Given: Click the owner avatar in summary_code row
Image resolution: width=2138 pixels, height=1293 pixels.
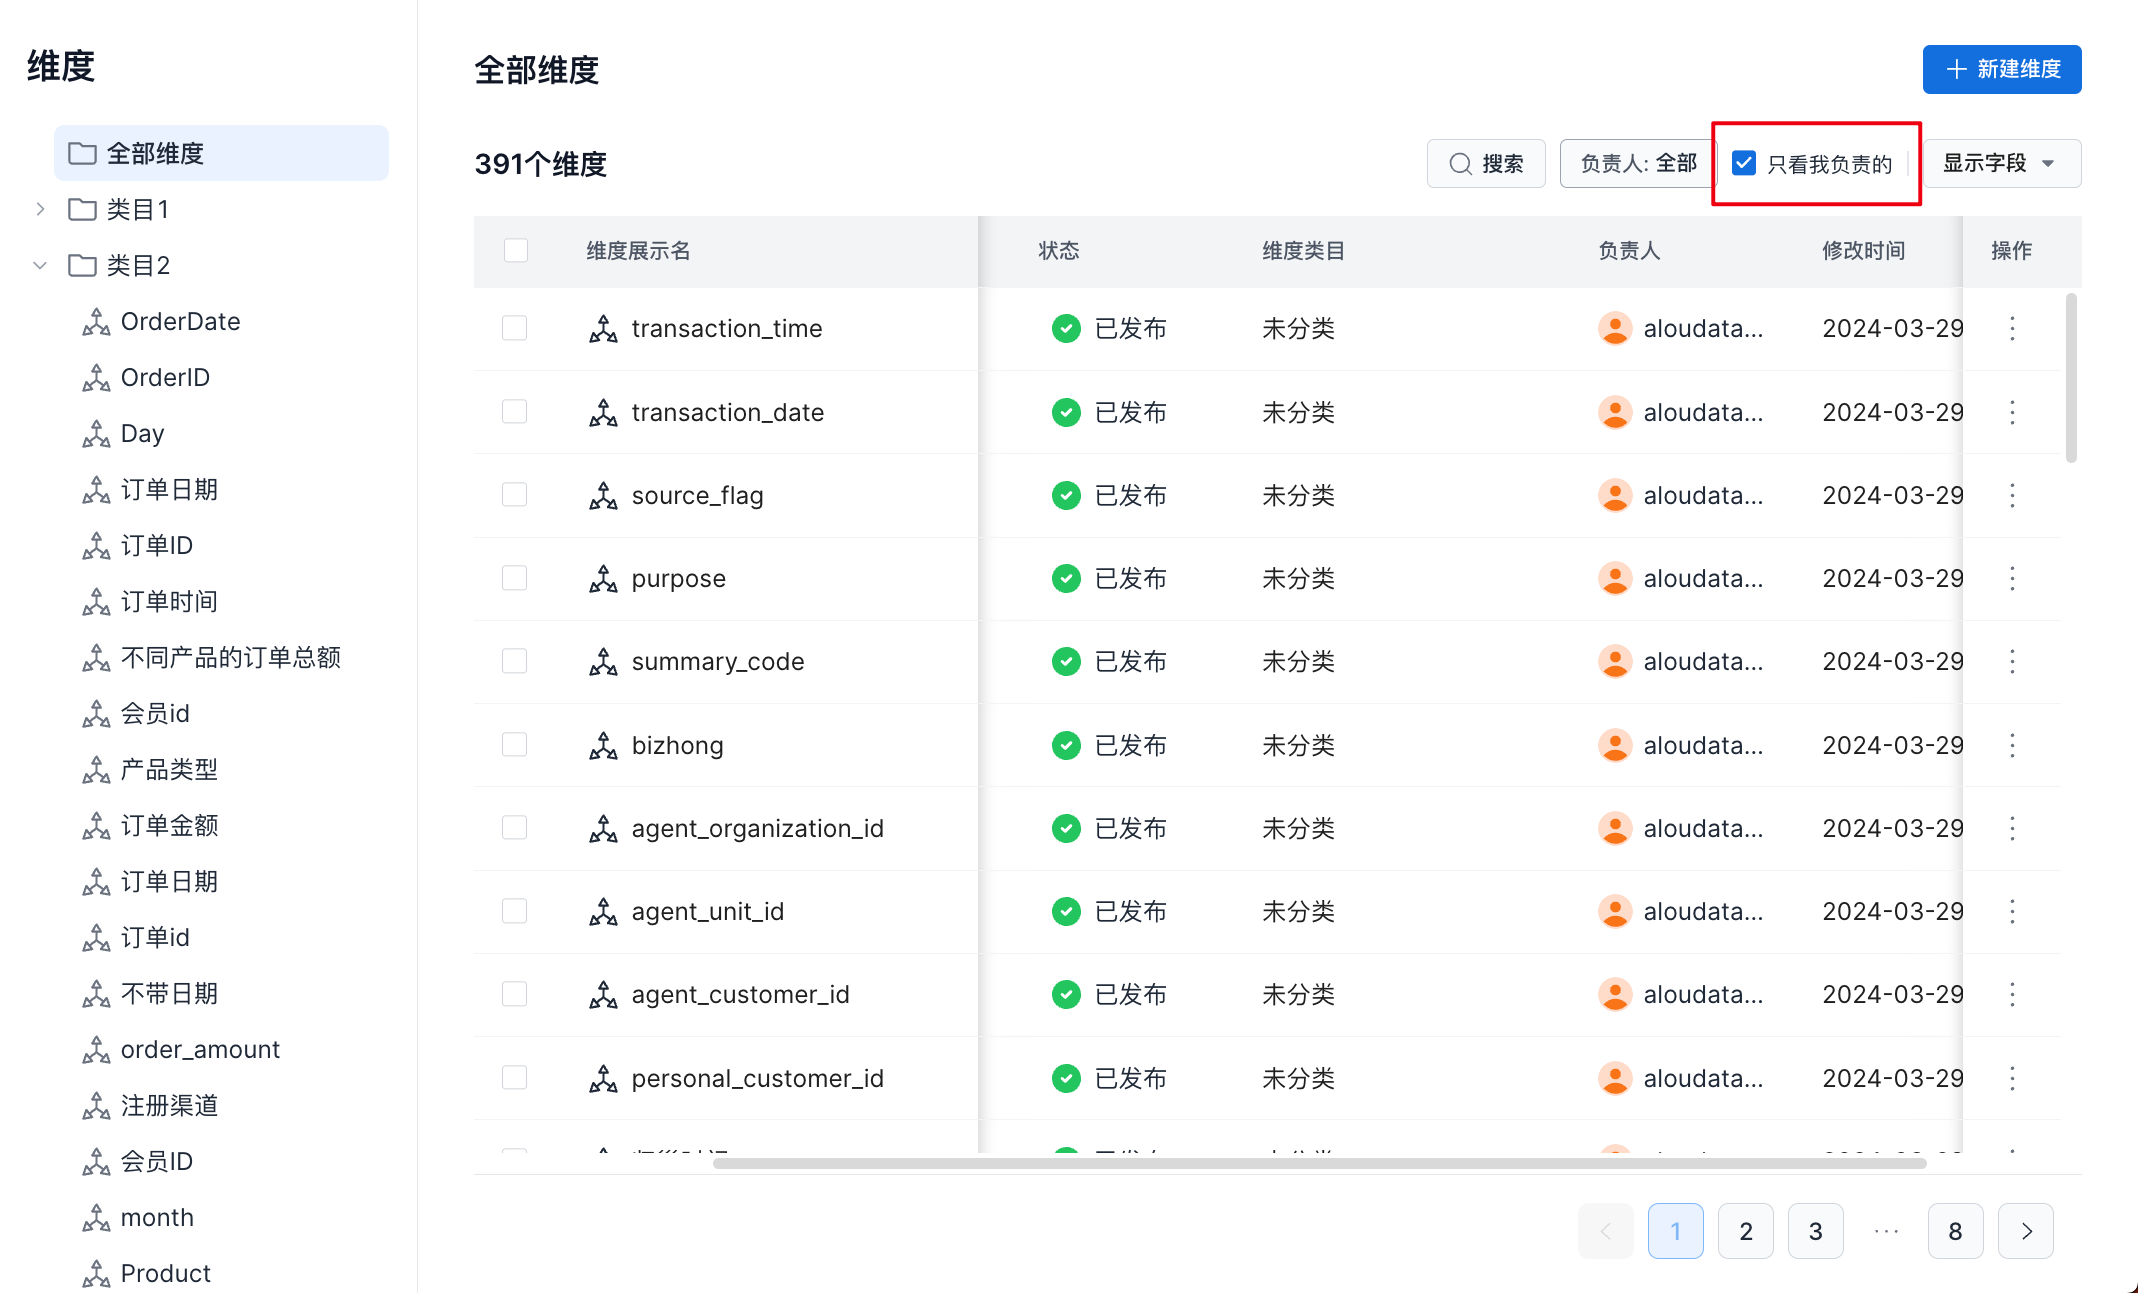Looking at the screenshot, I should pos(1614,662).
